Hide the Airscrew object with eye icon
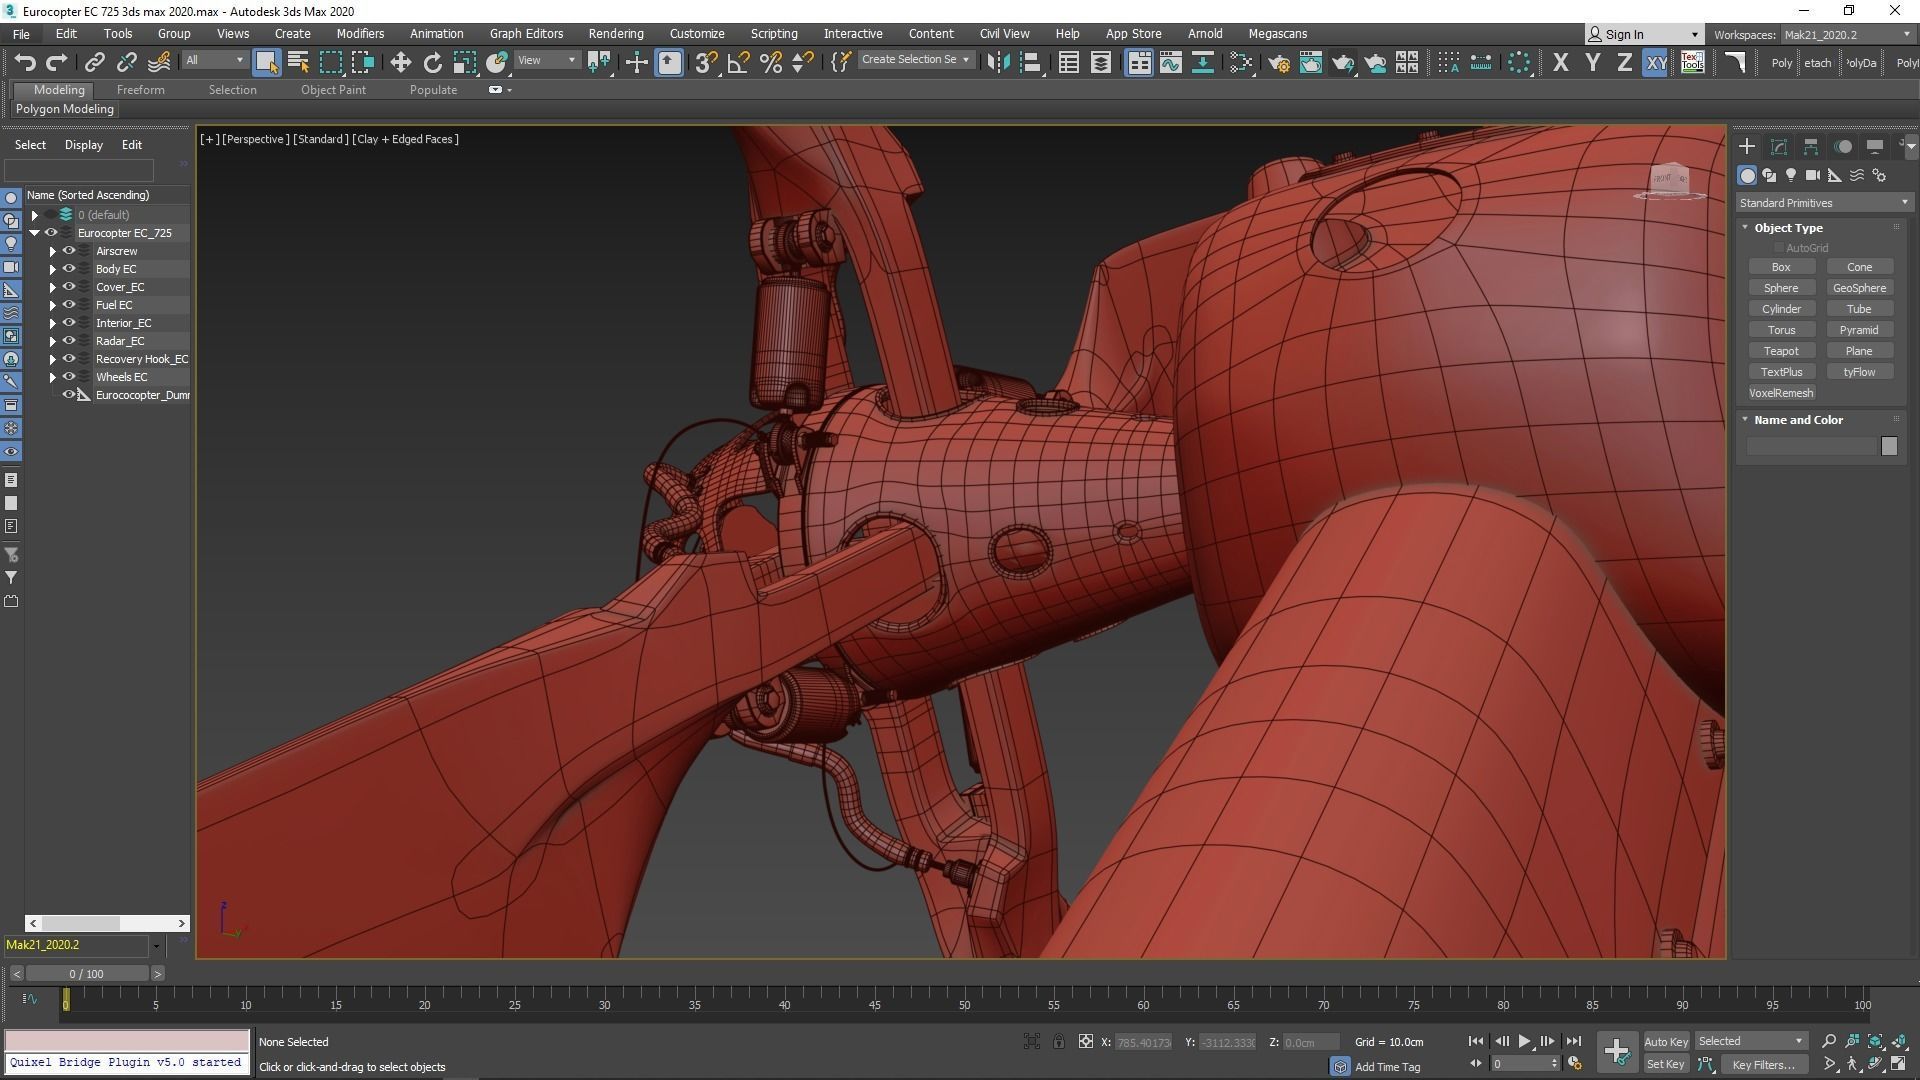The height and width of the screenshot is (1080, 1920). point(69,251)
